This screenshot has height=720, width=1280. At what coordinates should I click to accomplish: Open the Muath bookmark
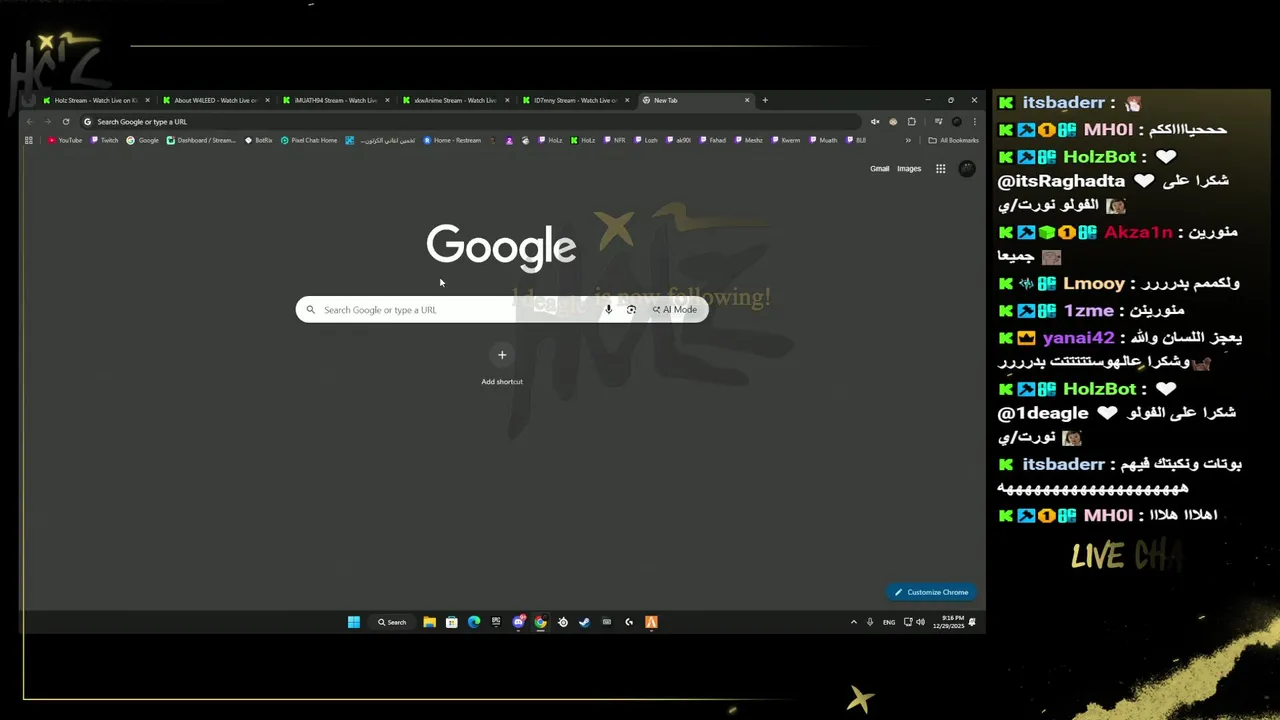point(823,140)
